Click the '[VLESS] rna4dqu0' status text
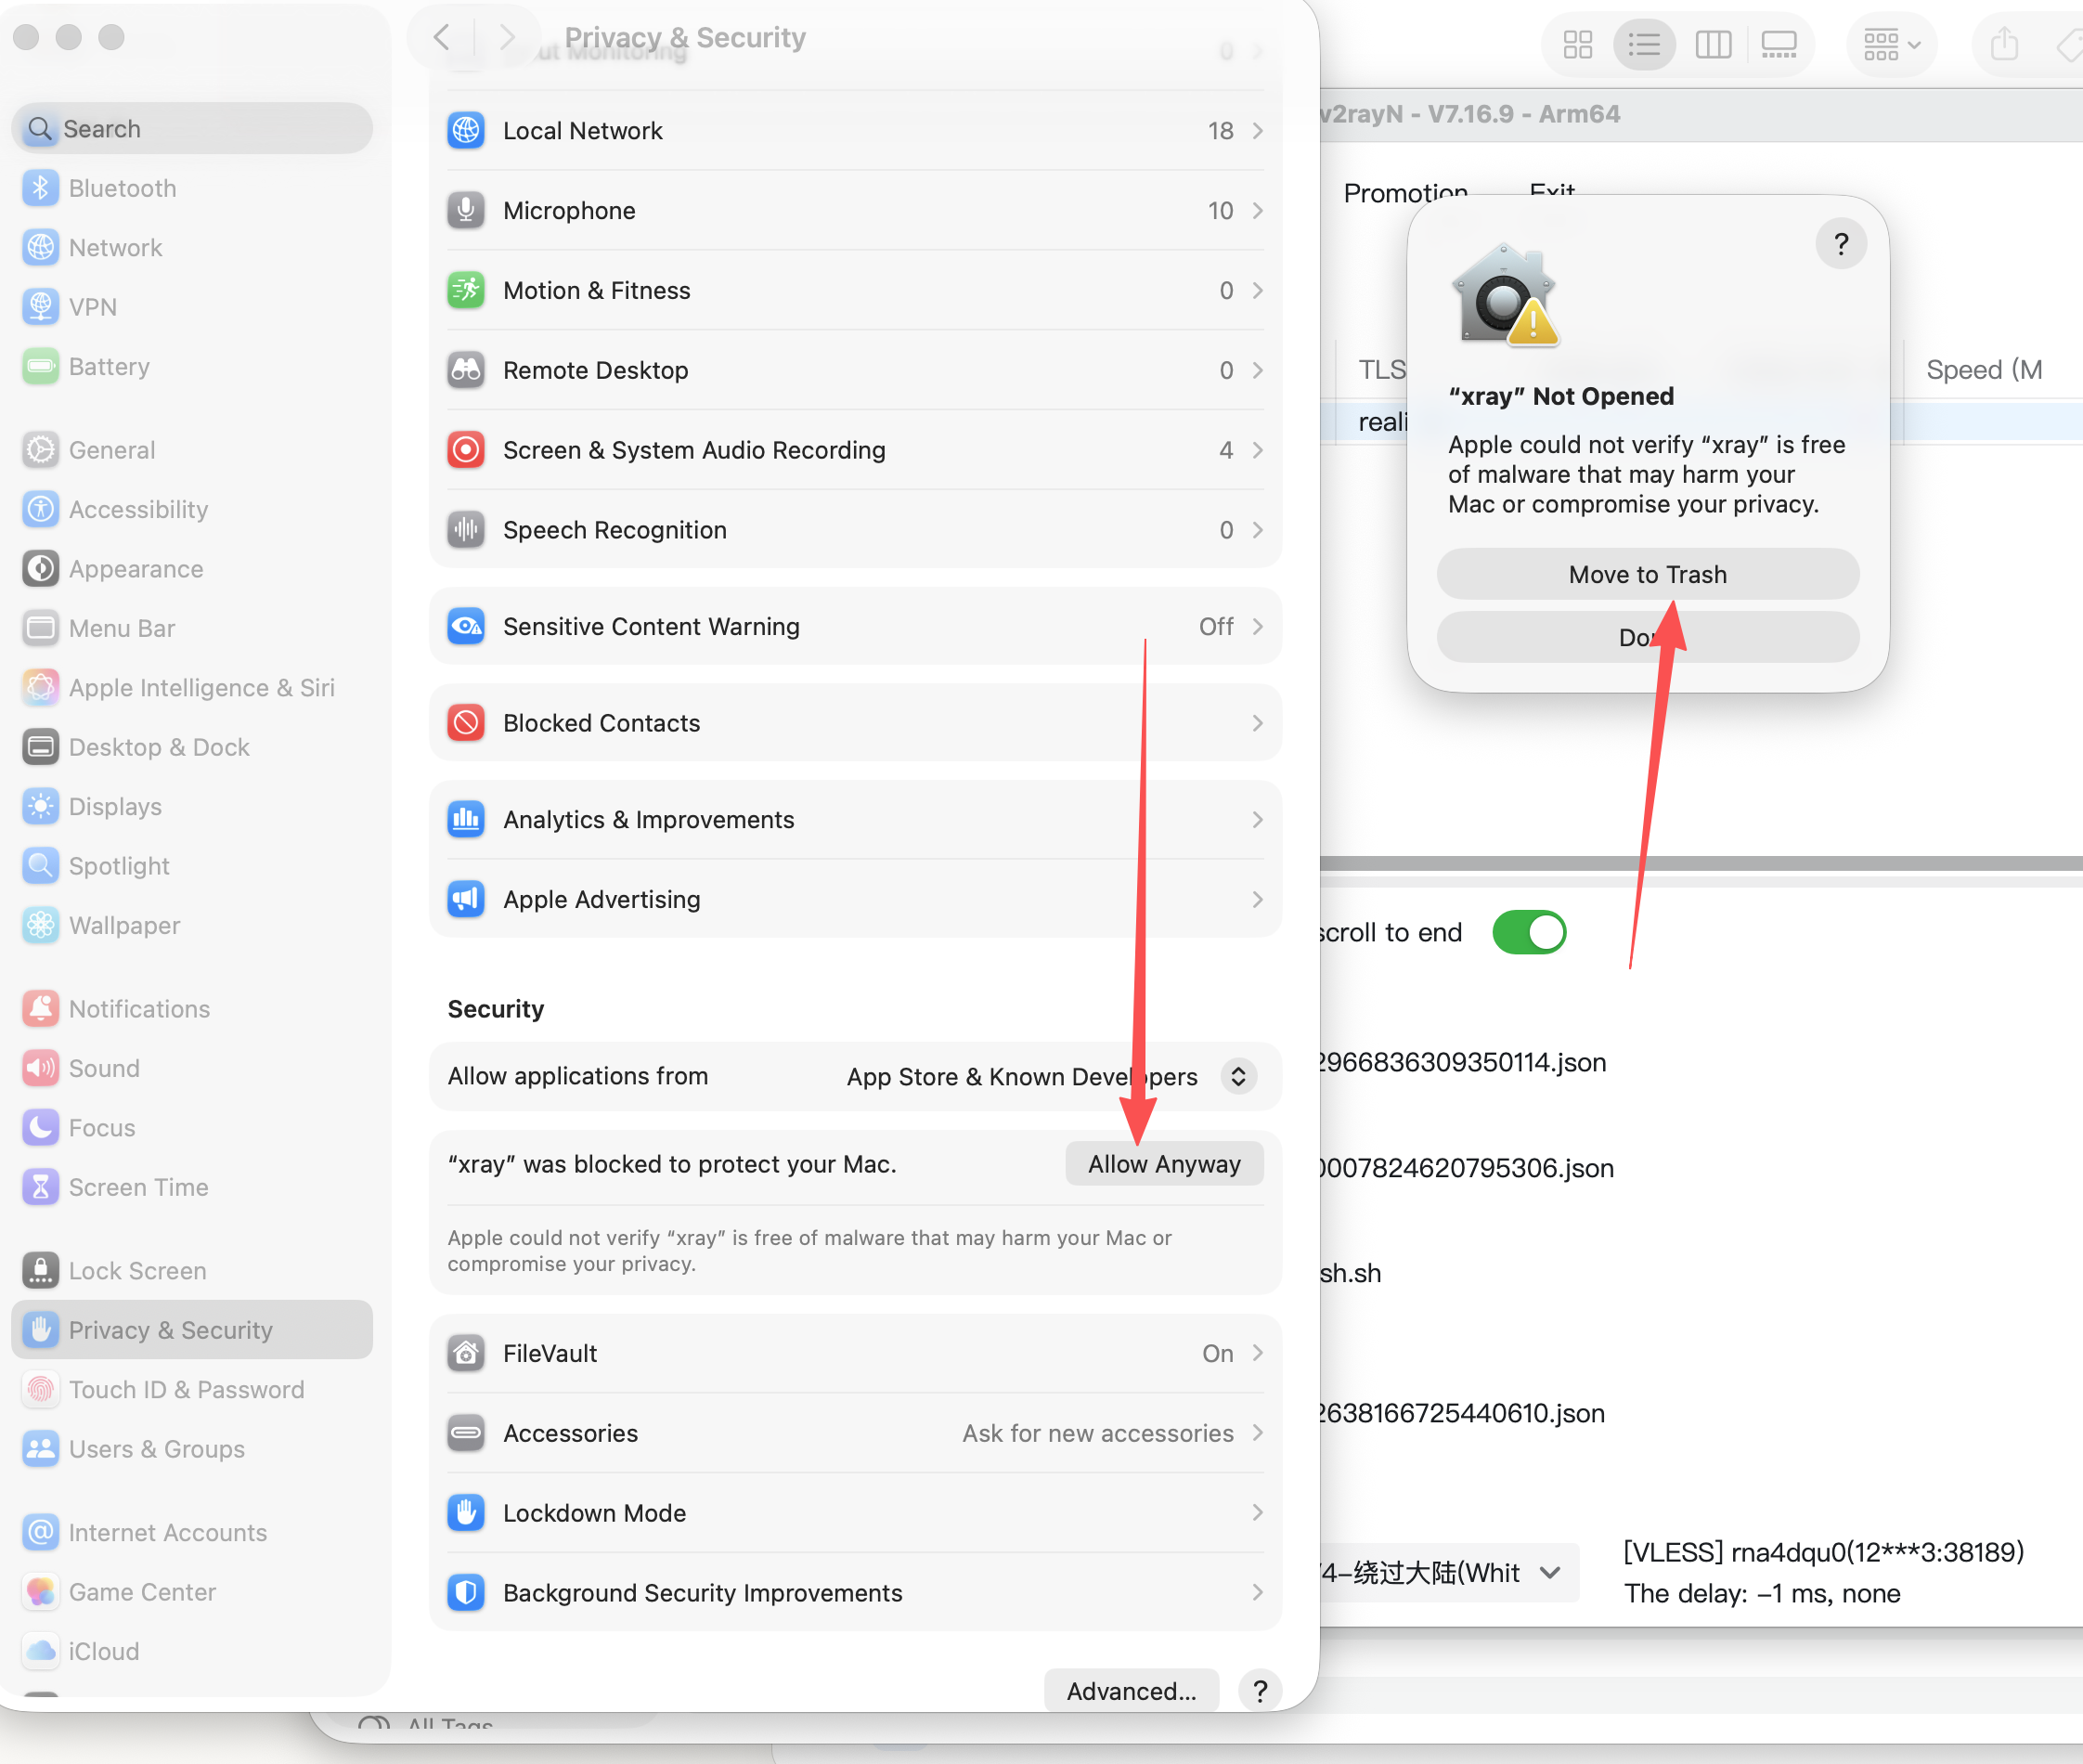 click(x=1823, y=1552)
